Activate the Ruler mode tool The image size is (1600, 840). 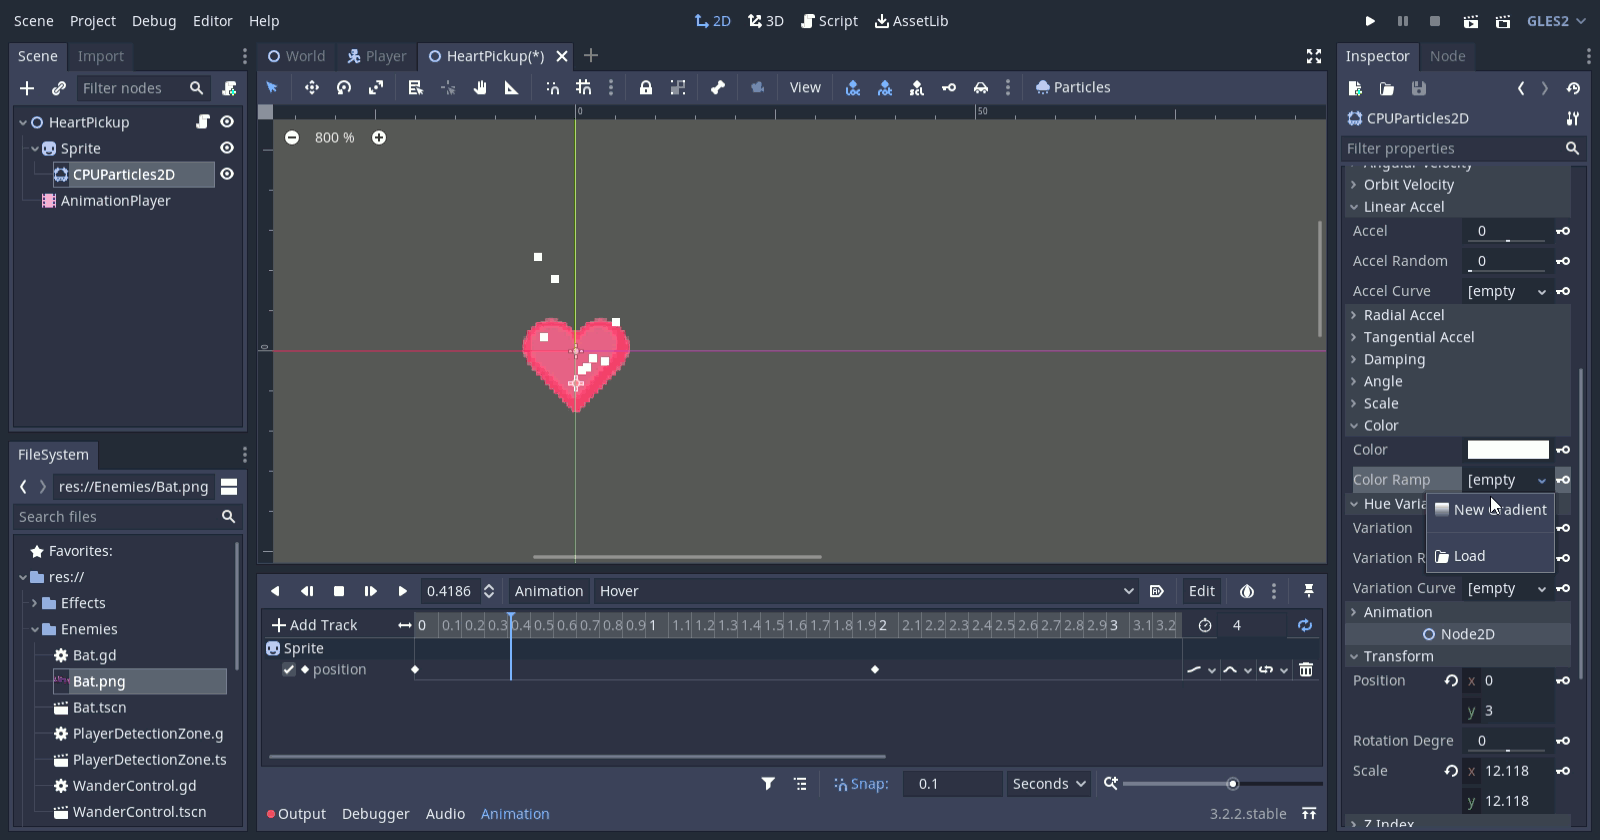coord(512,88)
